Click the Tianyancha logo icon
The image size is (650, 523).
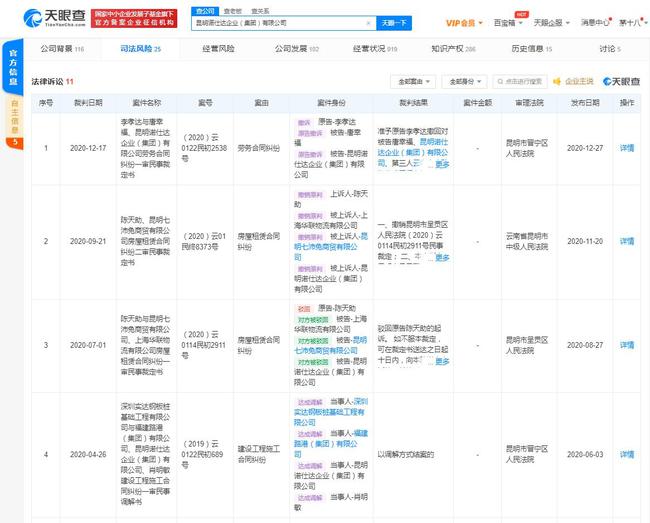click(x=32, y=18)
